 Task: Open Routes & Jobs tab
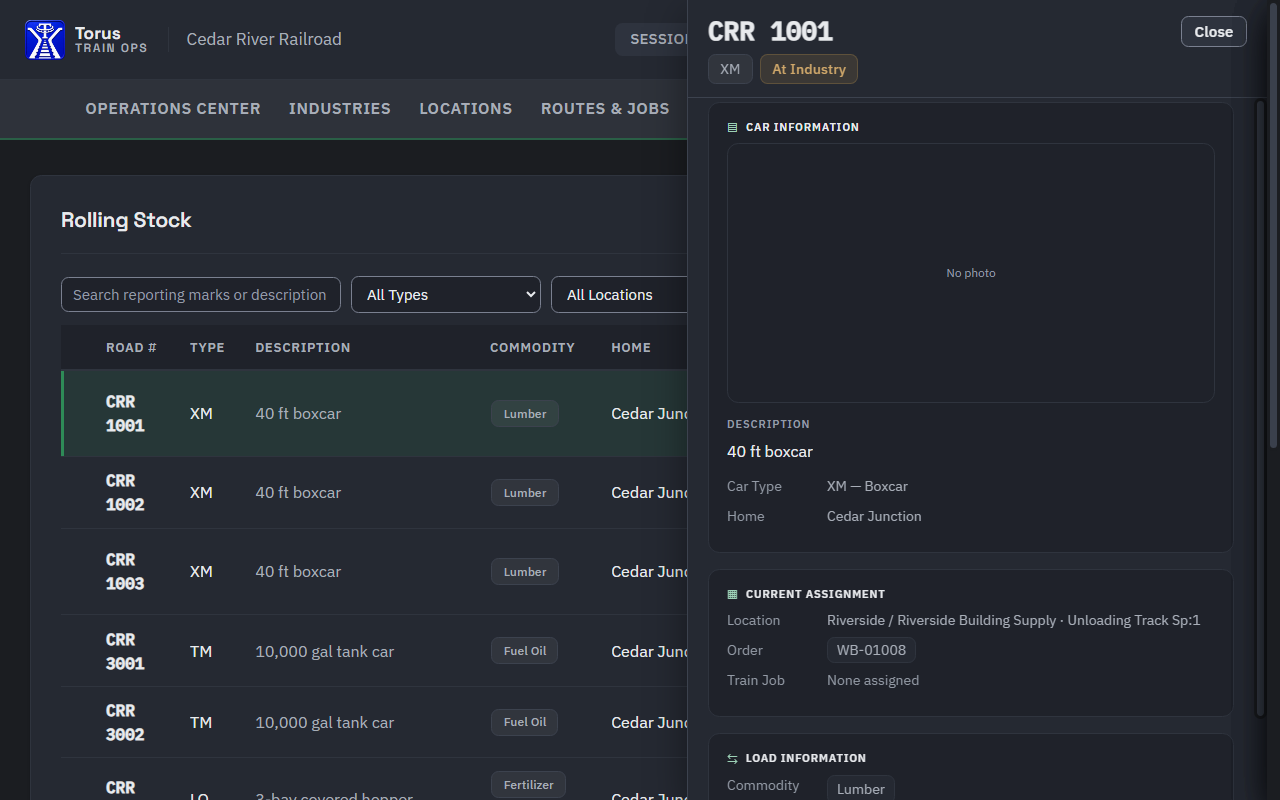(x=605, y=108)
